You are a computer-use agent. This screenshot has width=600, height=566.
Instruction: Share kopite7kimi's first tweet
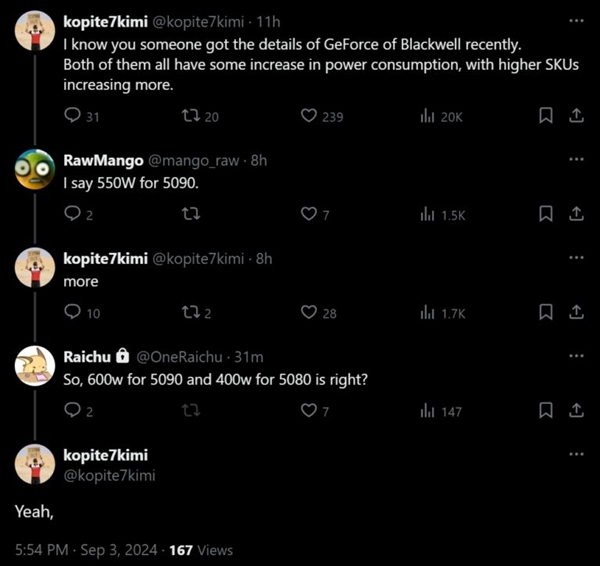click(576, 116)
